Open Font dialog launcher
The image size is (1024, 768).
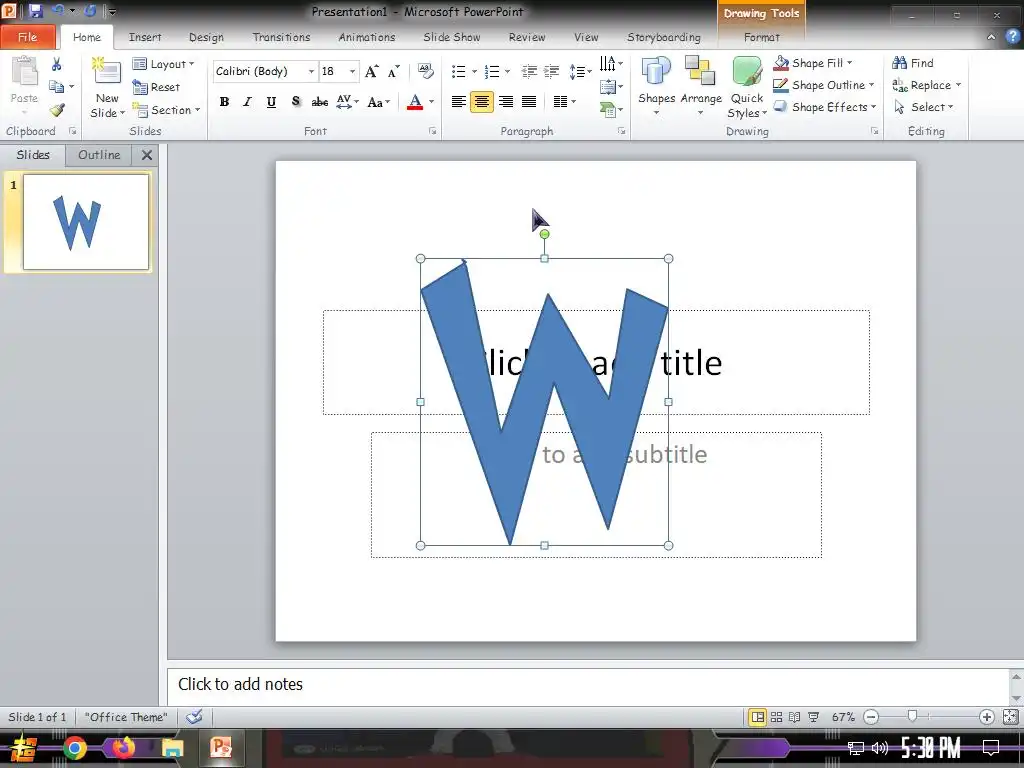tap(432, 131)
